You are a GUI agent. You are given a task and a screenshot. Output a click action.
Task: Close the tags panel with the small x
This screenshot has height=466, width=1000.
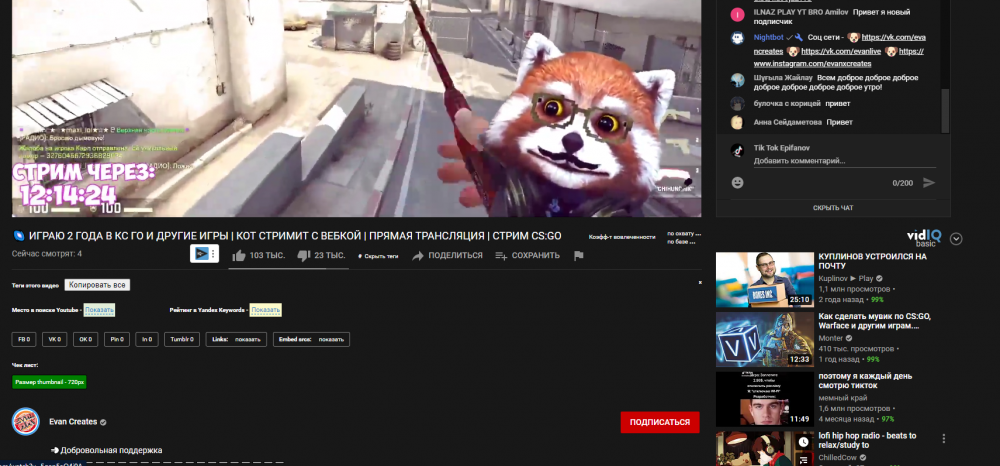[700, 282]
